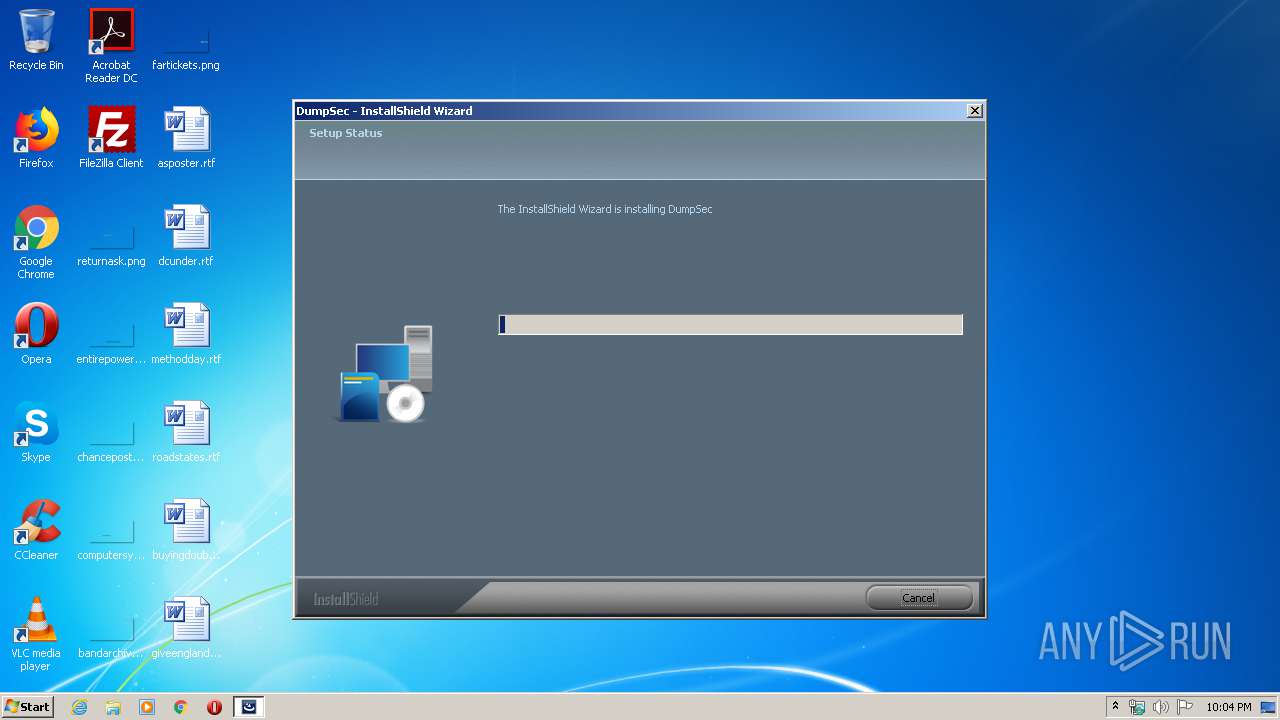Open the Windows Start menu
This screenshot has width=1280, height=720.
27,706
